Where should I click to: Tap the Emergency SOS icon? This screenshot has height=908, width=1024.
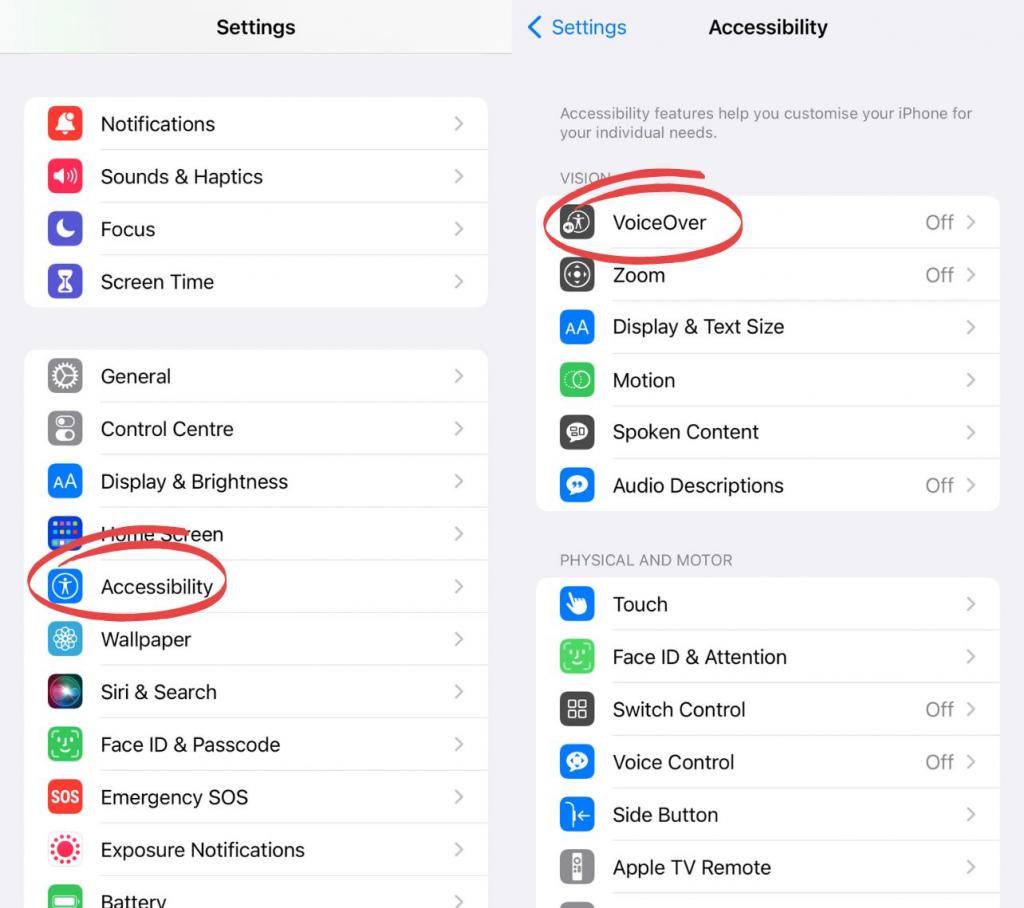click(x=65, y=797)
